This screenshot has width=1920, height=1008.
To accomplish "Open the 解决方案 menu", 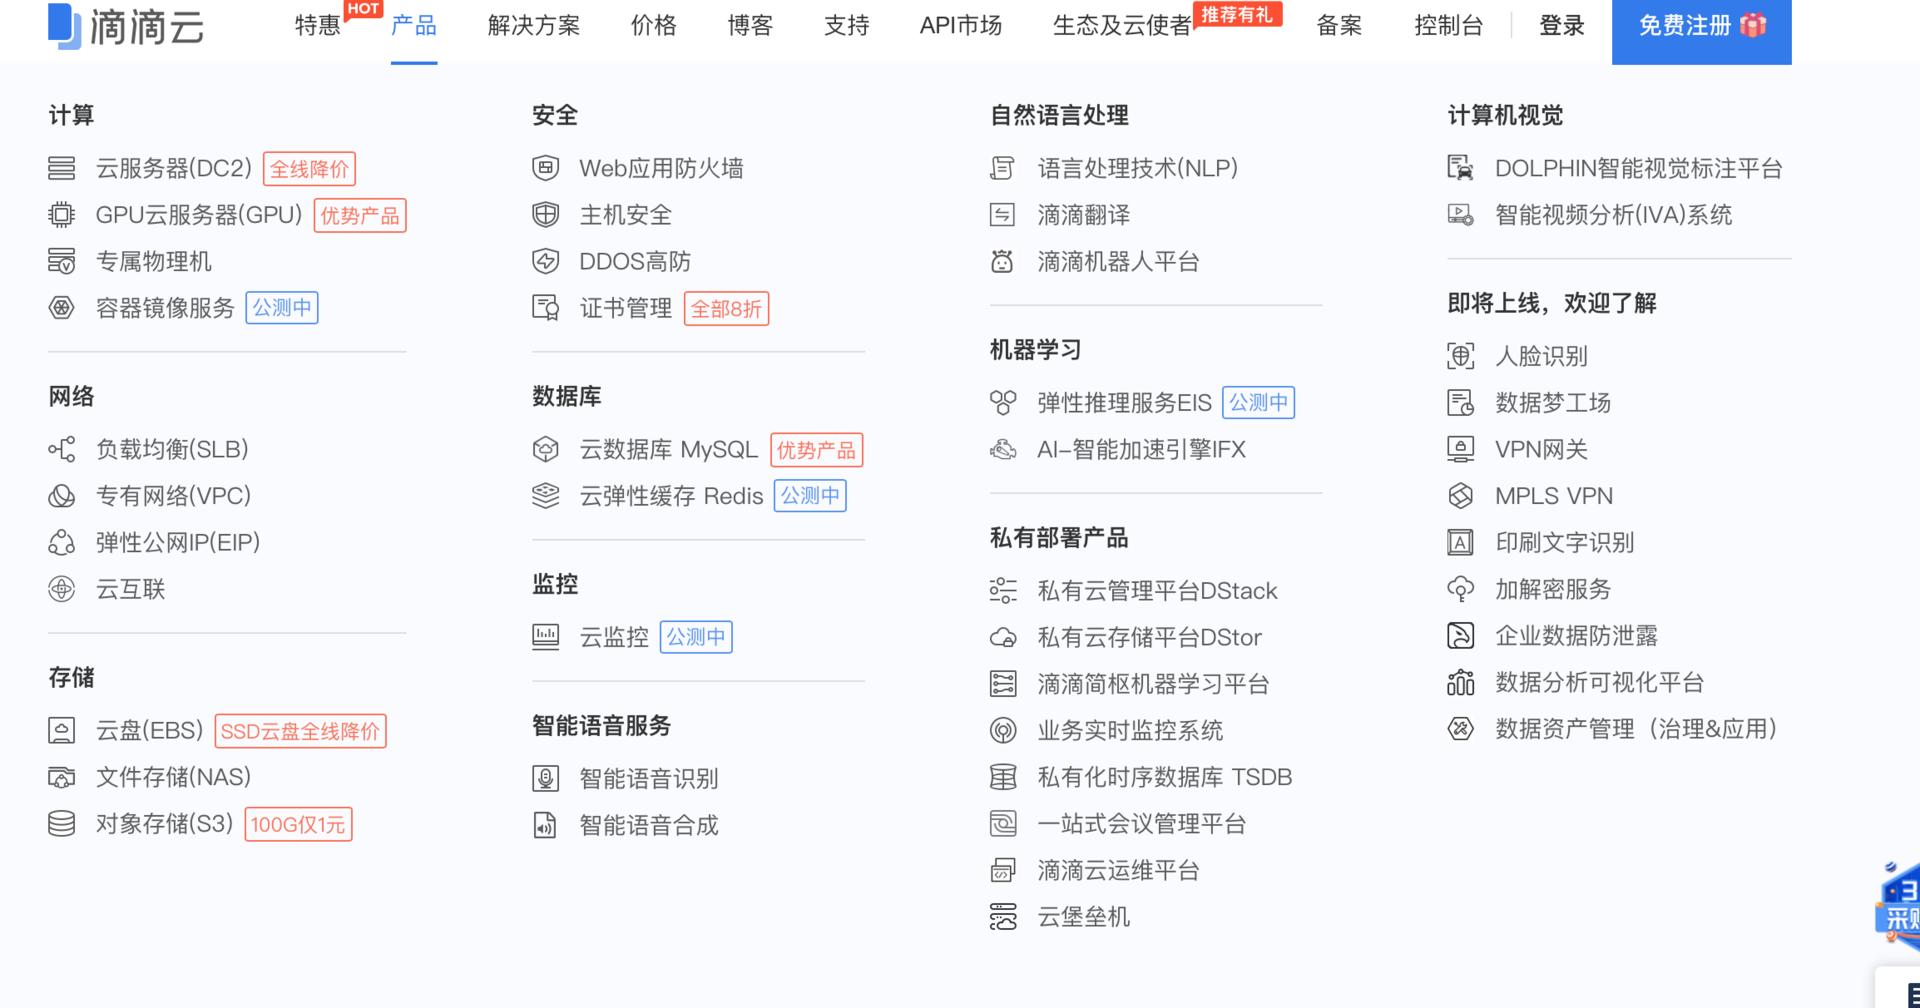I will pos(532,27).
